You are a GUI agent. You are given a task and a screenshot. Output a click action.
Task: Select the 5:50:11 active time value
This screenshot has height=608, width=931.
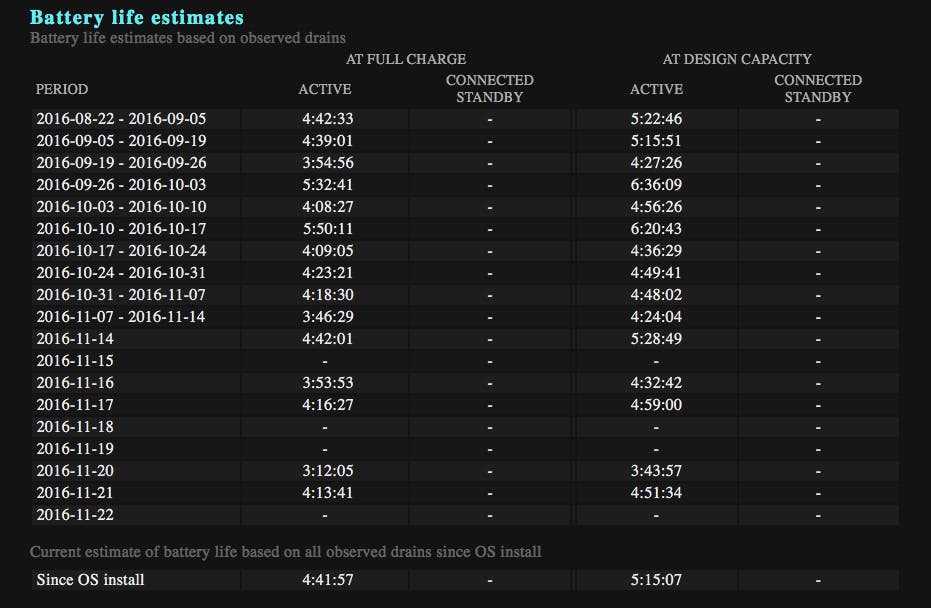pyautogui.click(x=327, y=229)
